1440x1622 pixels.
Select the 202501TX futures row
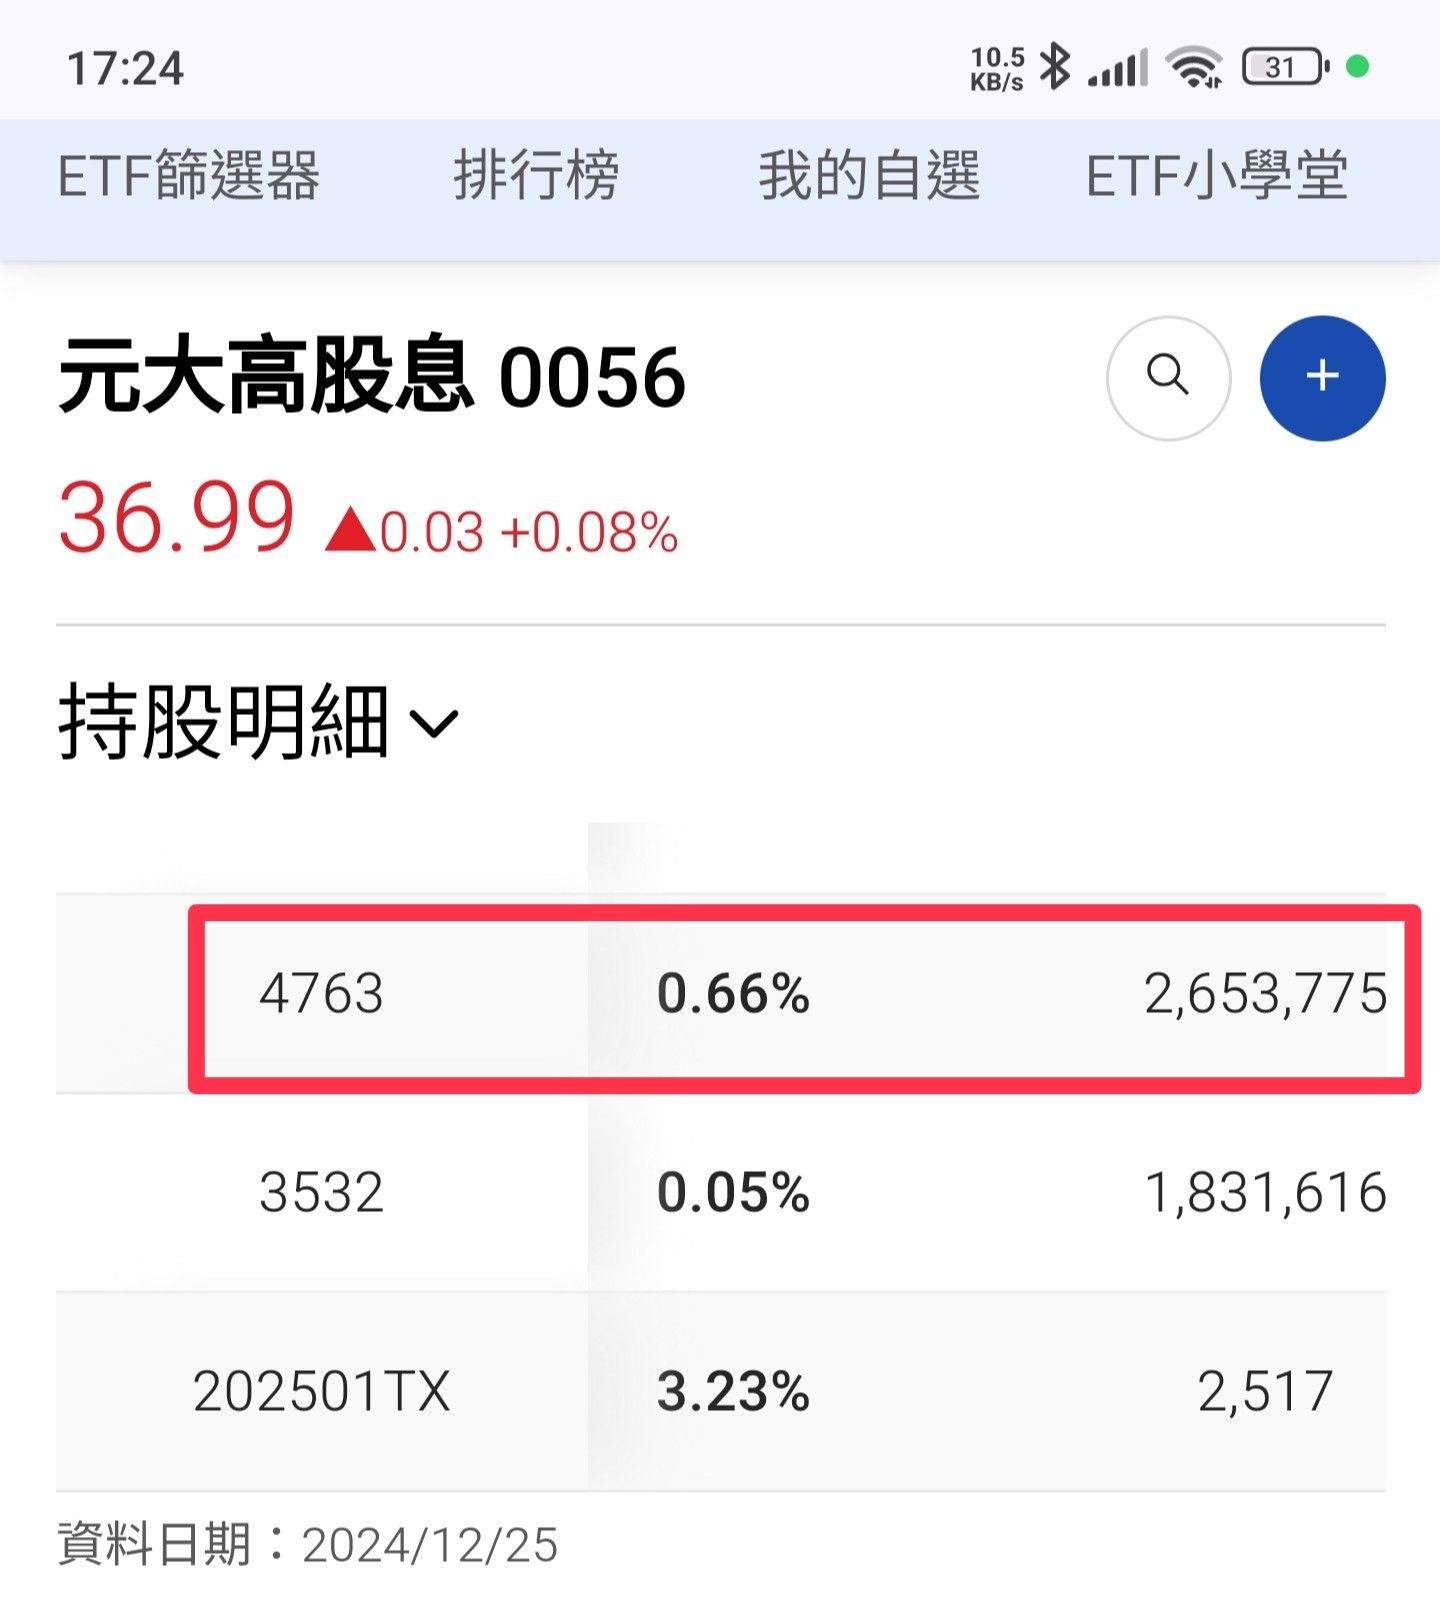click(721, 1391)
